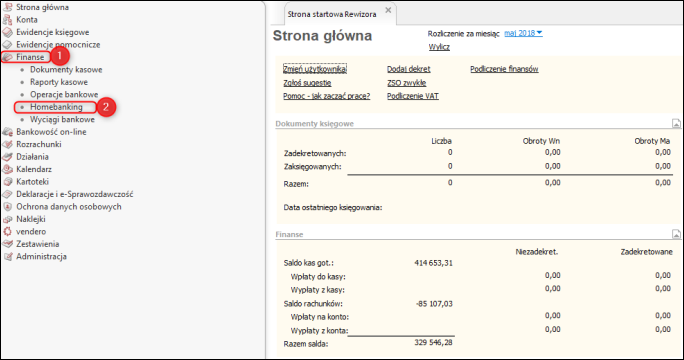The width and height of the screenshot is (684, 360).
Task: Click the Wylicz link
Action: [439, 47]
